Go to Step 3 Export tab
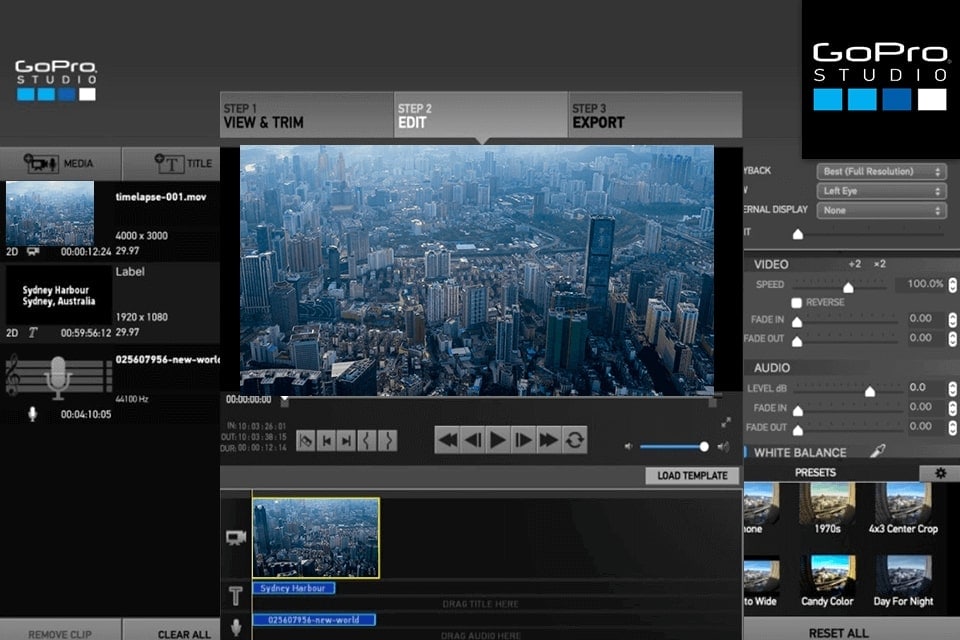960x640 pixels. 656,115
